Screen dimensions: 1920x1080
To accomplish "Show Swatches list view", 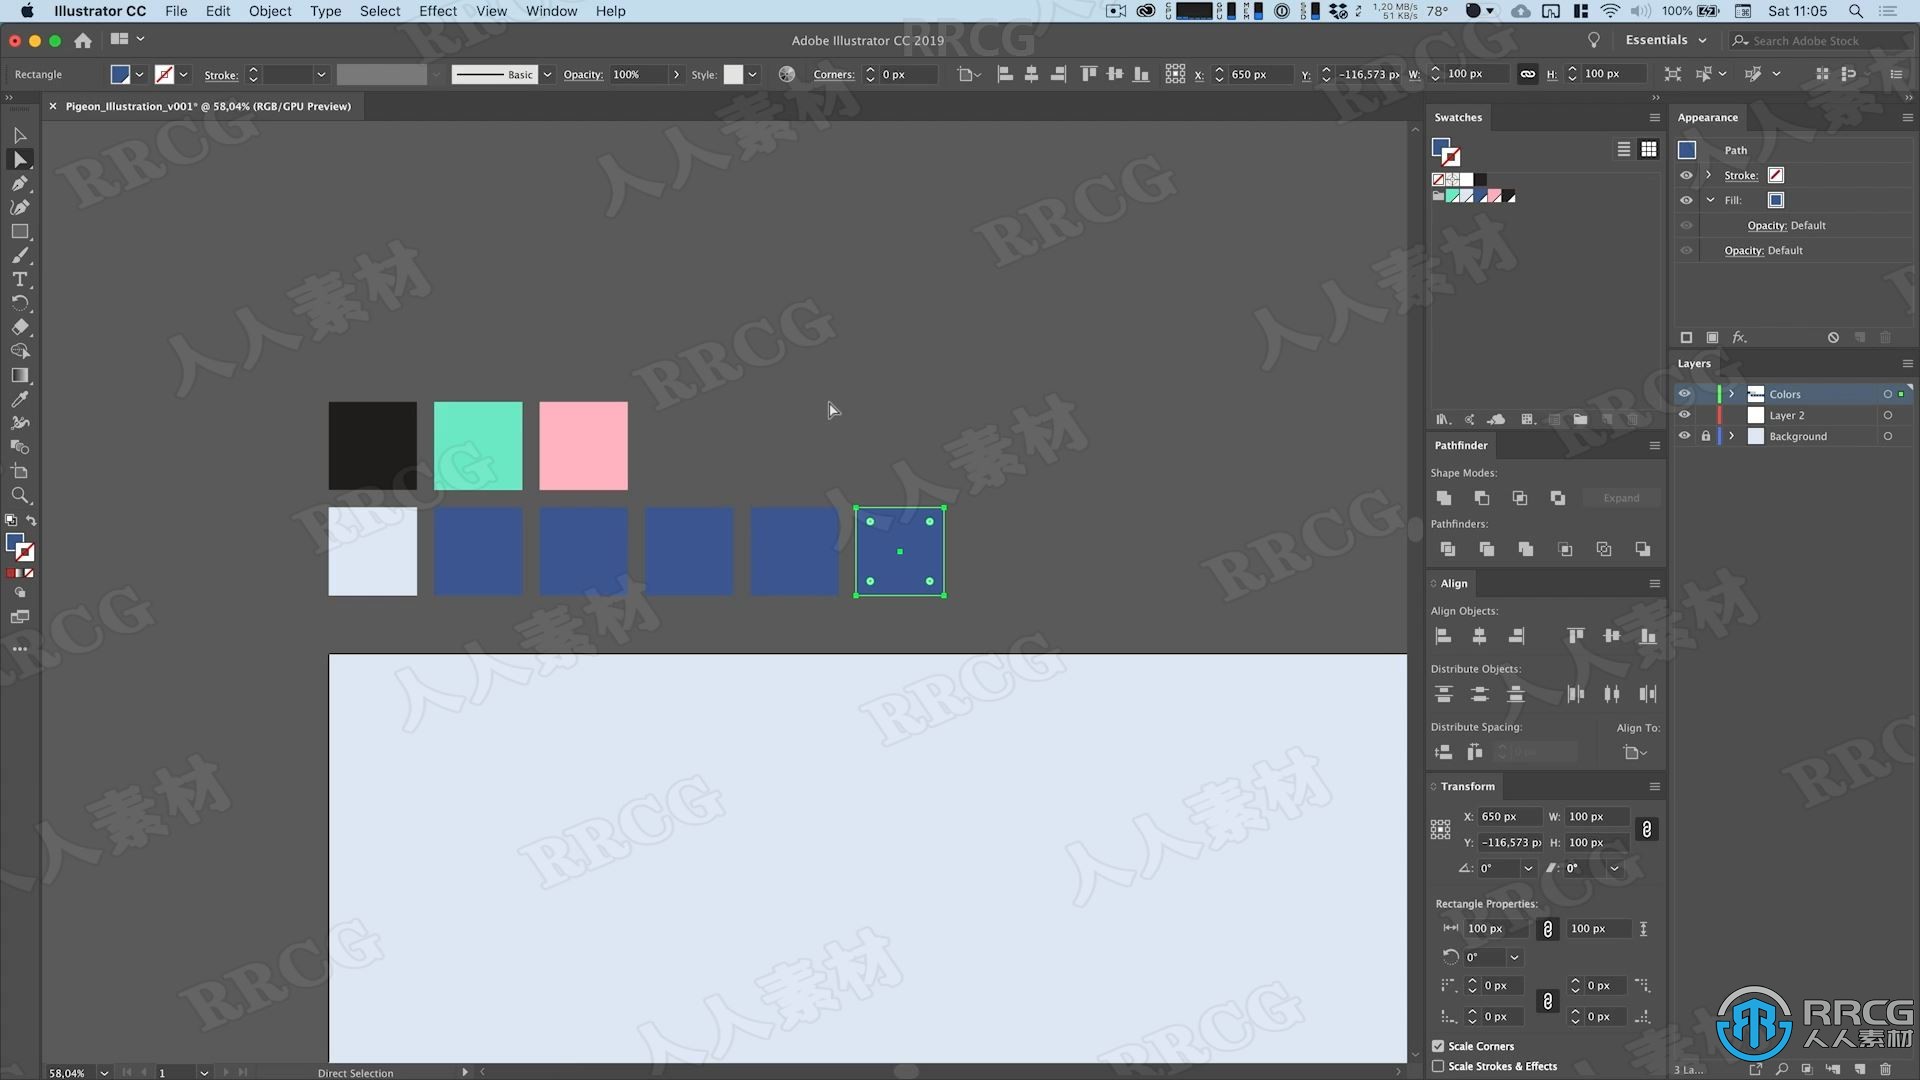I will pyautogui.click(x=1624, y=149).
